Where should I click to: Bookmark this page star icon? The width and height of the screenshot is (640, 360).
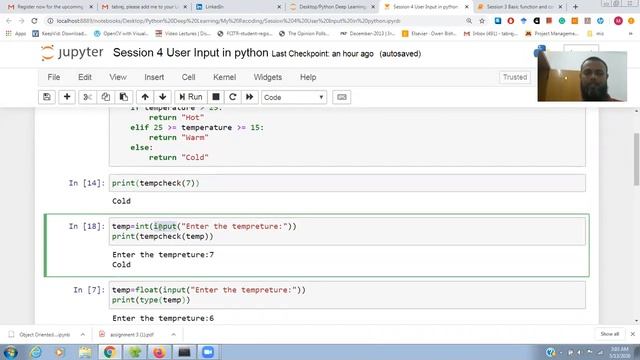click(482, 21)
